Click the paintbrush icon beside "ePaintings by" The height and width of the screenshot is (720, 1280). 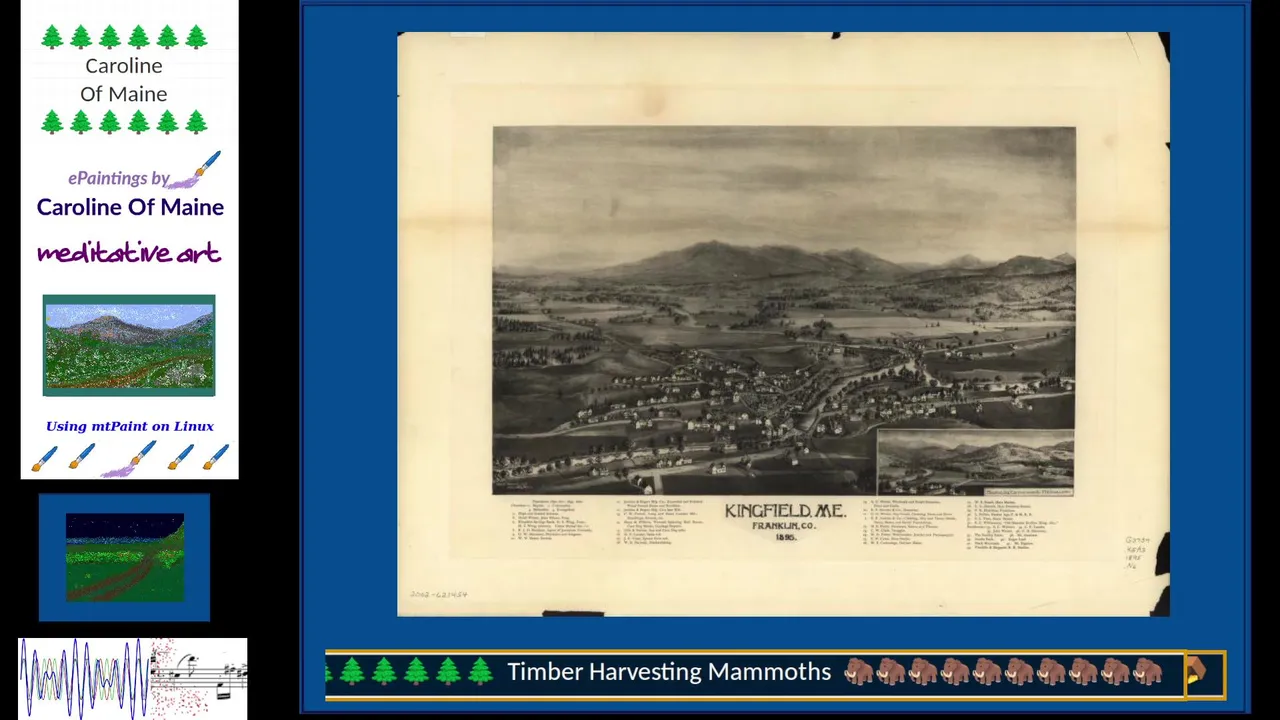pyautogui.click(x=195, y=170)
